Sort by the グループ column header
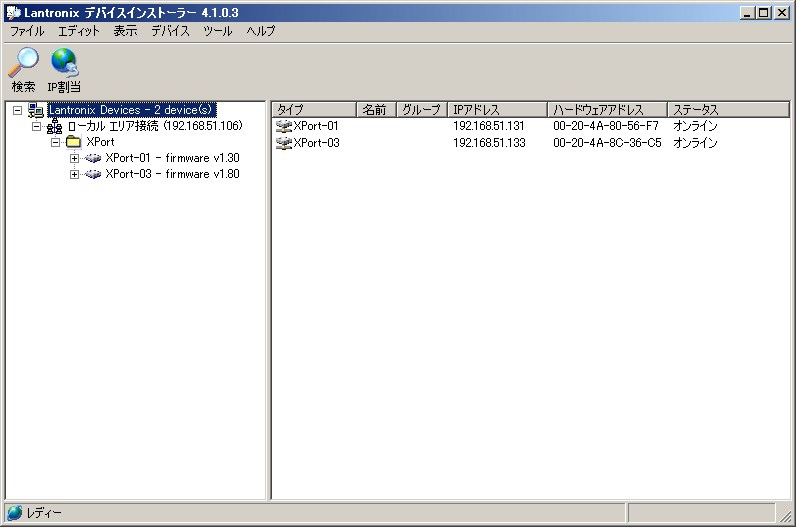The image size is (796, 527). click(421, 110)
